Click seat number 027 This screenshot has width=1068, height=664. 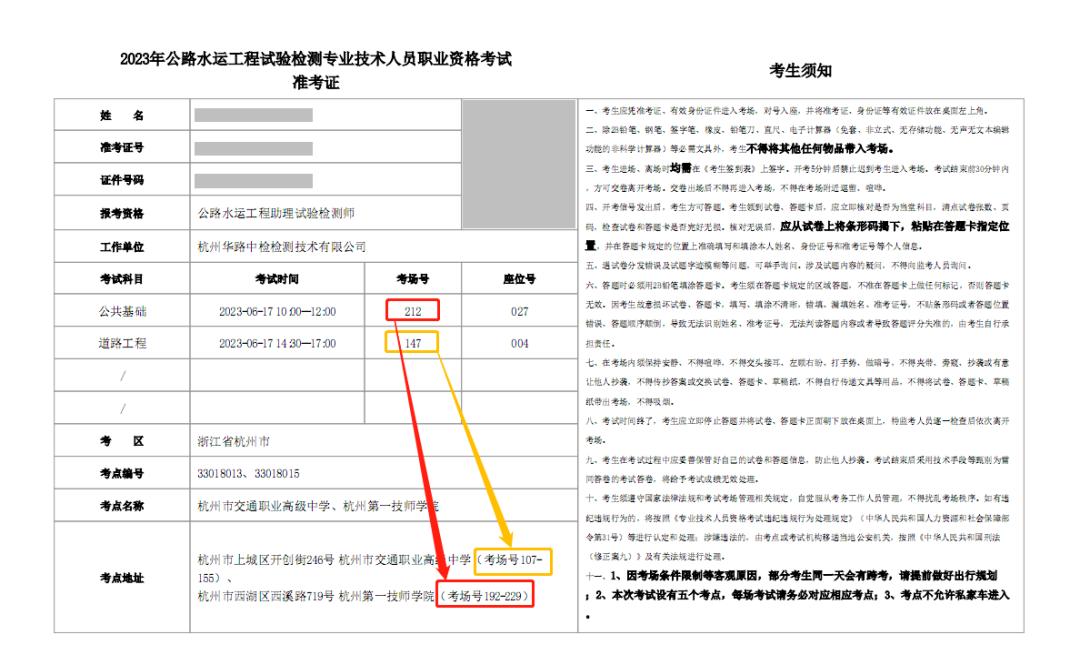click(x=519, y=311)
